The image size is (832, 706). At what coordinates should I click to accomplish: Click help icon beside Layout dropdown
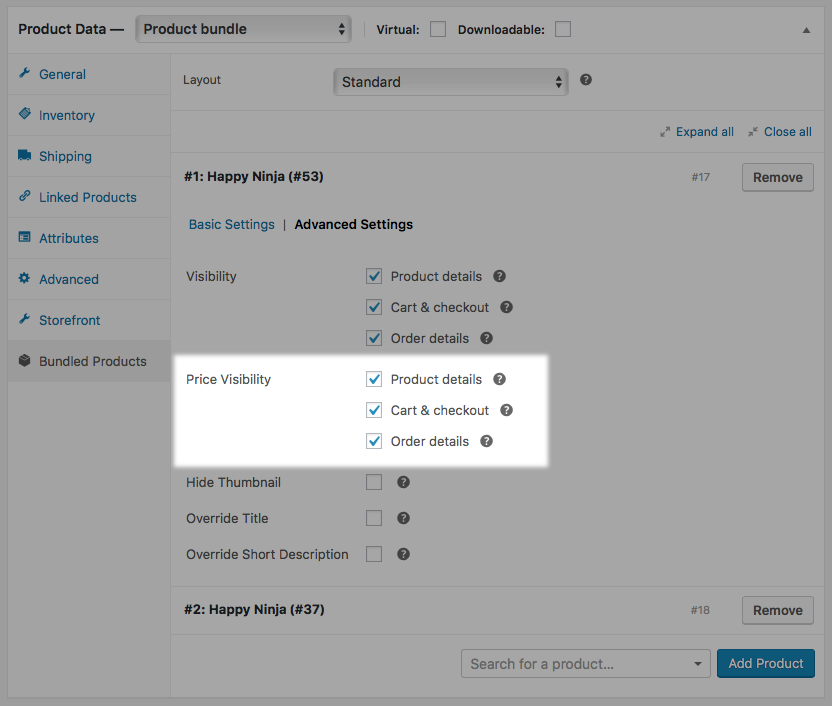[586, 80]
